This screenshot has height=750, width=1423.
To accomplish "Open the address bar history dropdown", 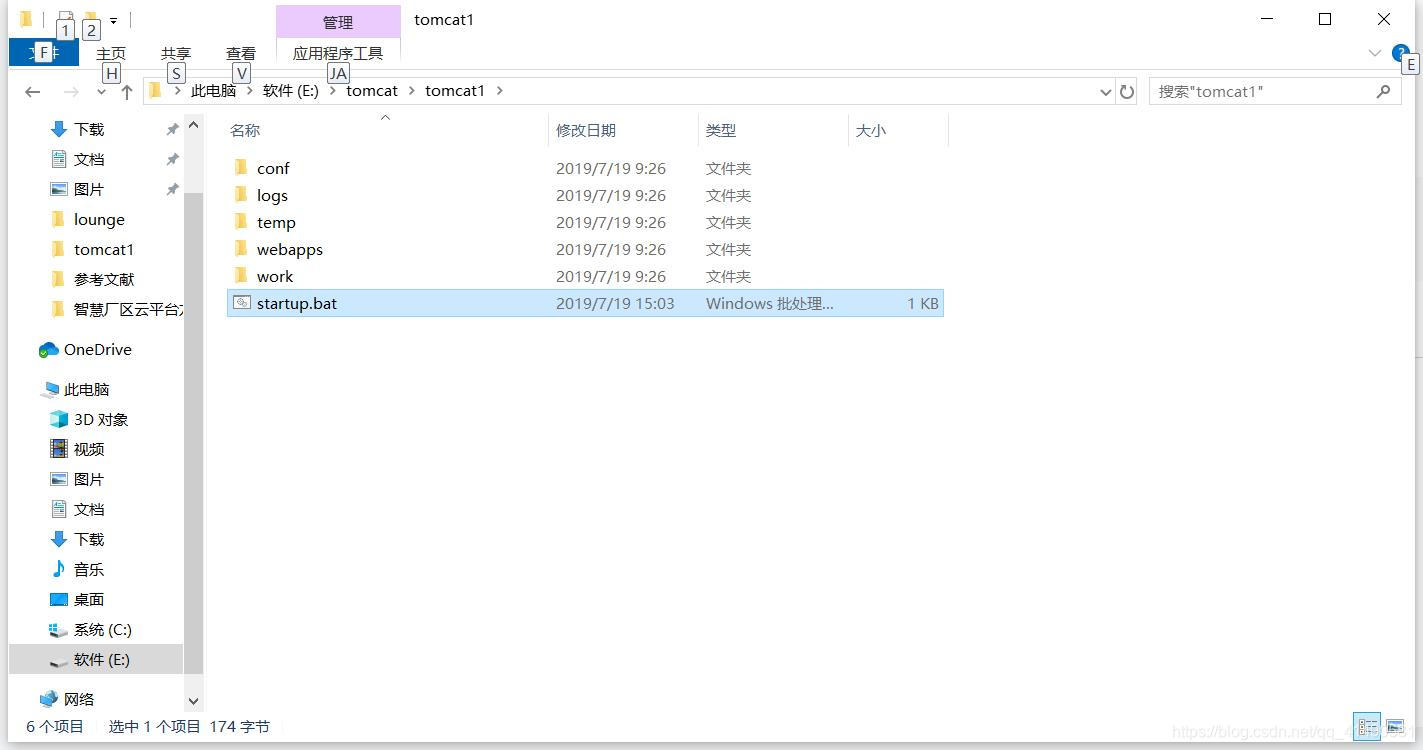I will coord(1105,92).
